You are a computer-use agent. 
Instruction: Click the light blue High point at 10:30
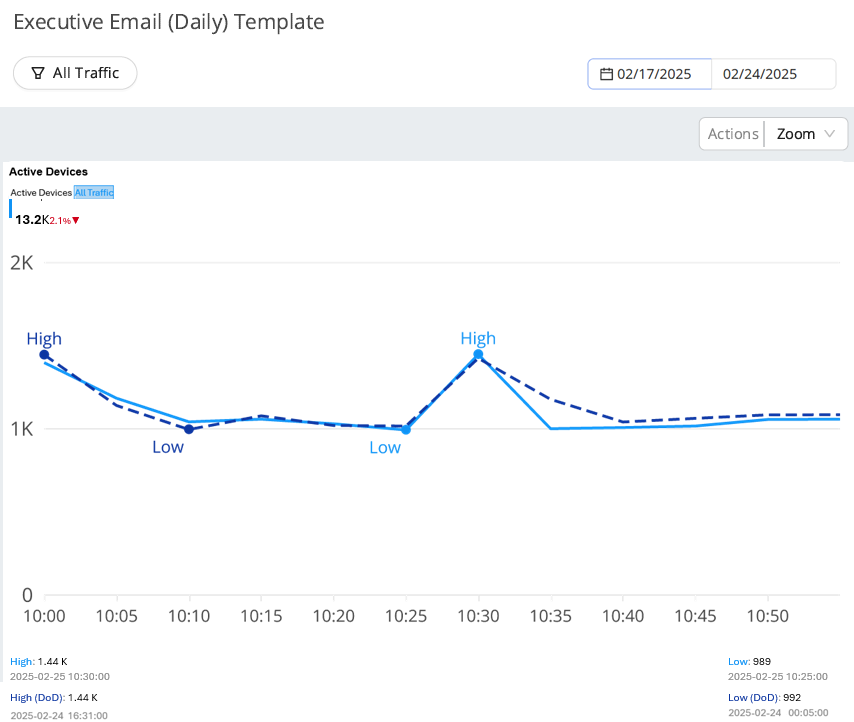(478, 355)
